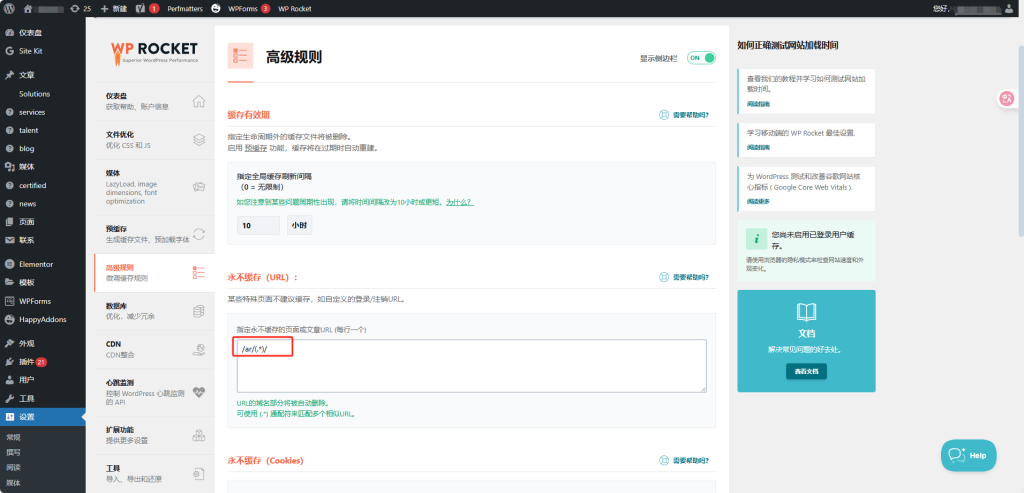
Task: Open 常规 settings submenu
Action: pyautogui.click(x=14, y=437)
